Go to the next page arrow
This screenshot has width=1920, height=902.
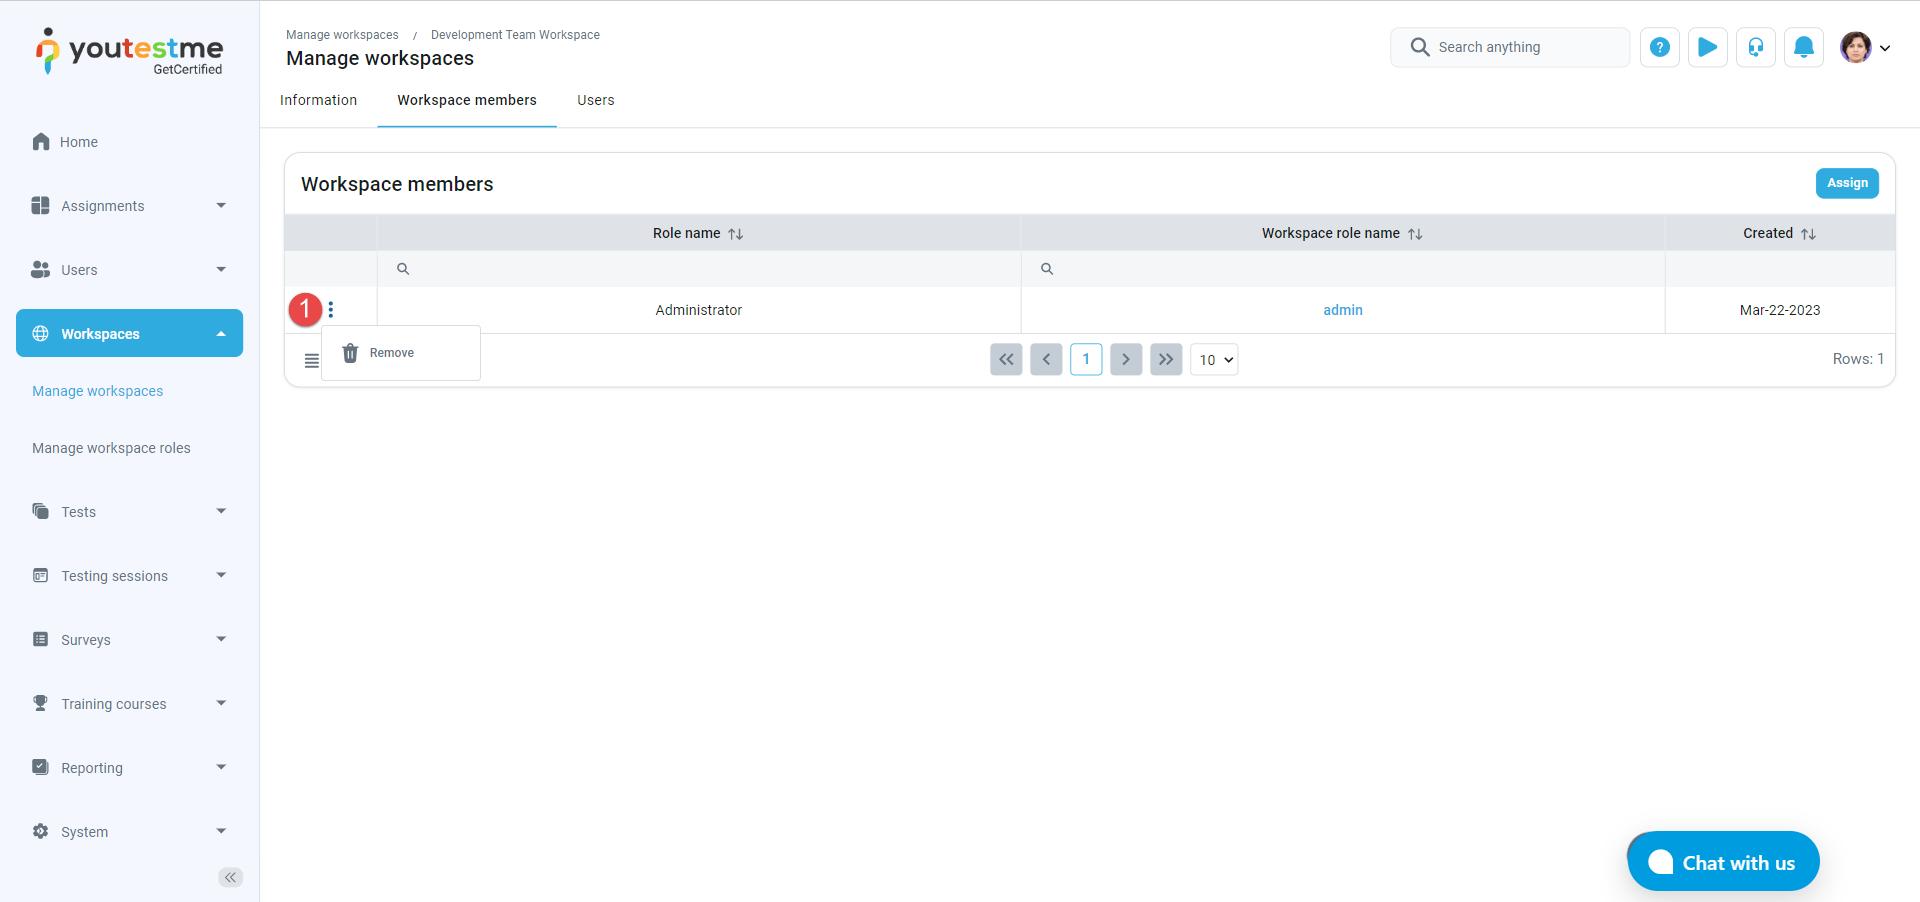tap(1126, 360)
